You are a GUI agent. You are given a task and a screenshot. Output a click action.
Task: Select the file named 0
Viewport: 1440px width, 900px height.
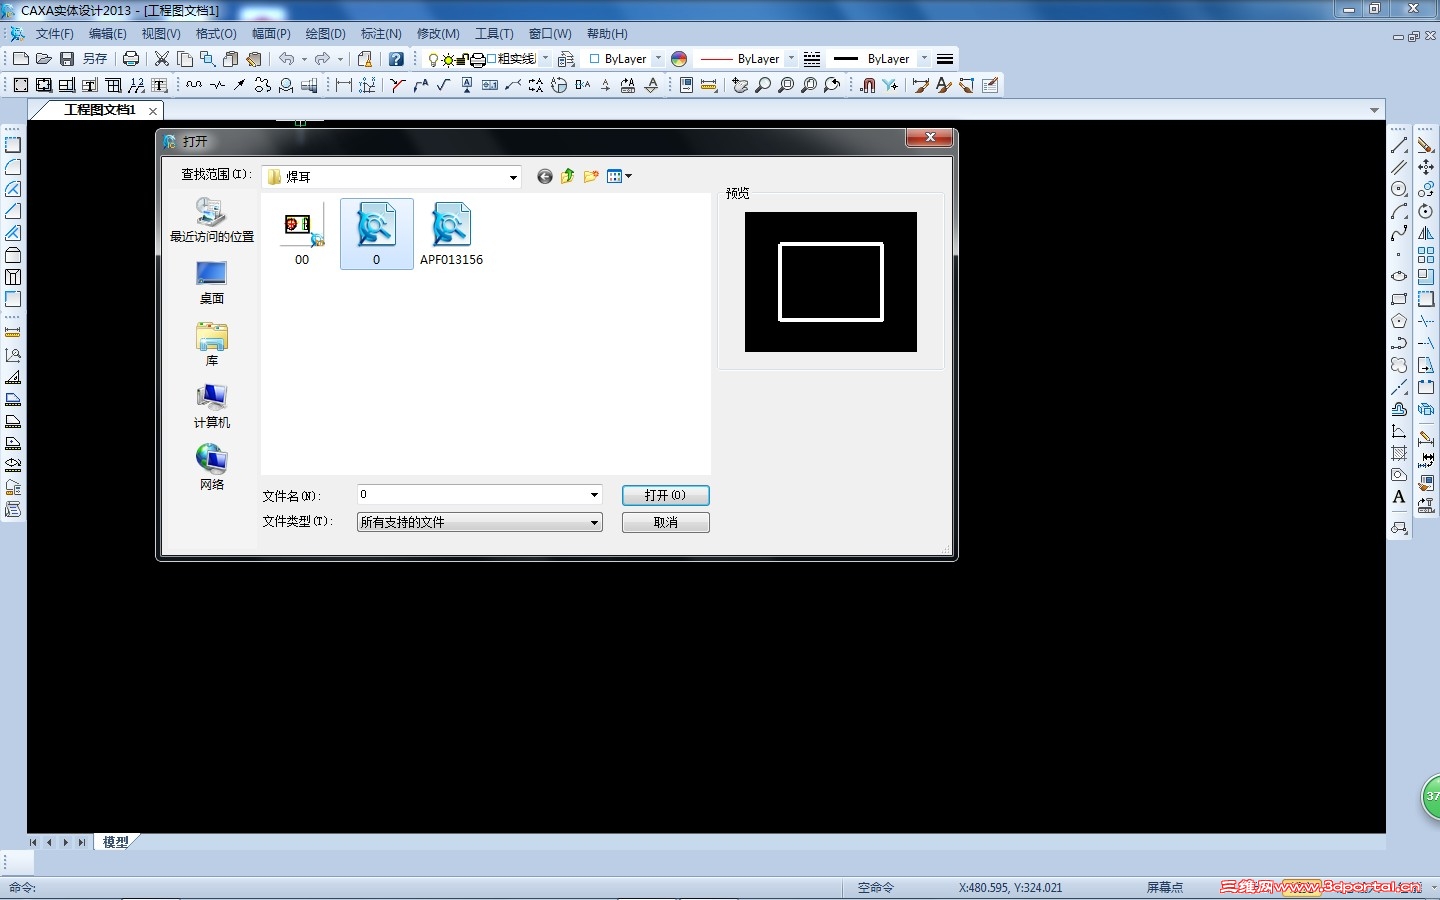click(377, 235)
